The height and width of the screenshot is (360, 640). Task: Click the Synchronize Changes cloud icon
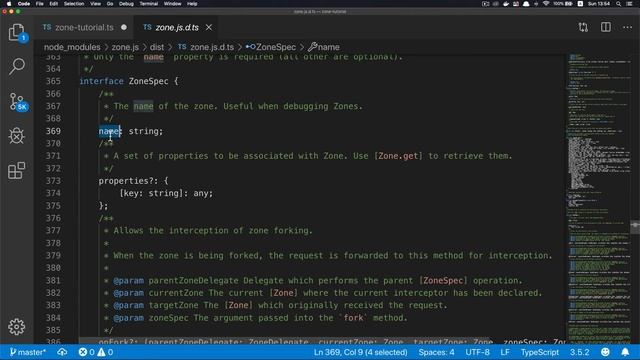point(62,352)
